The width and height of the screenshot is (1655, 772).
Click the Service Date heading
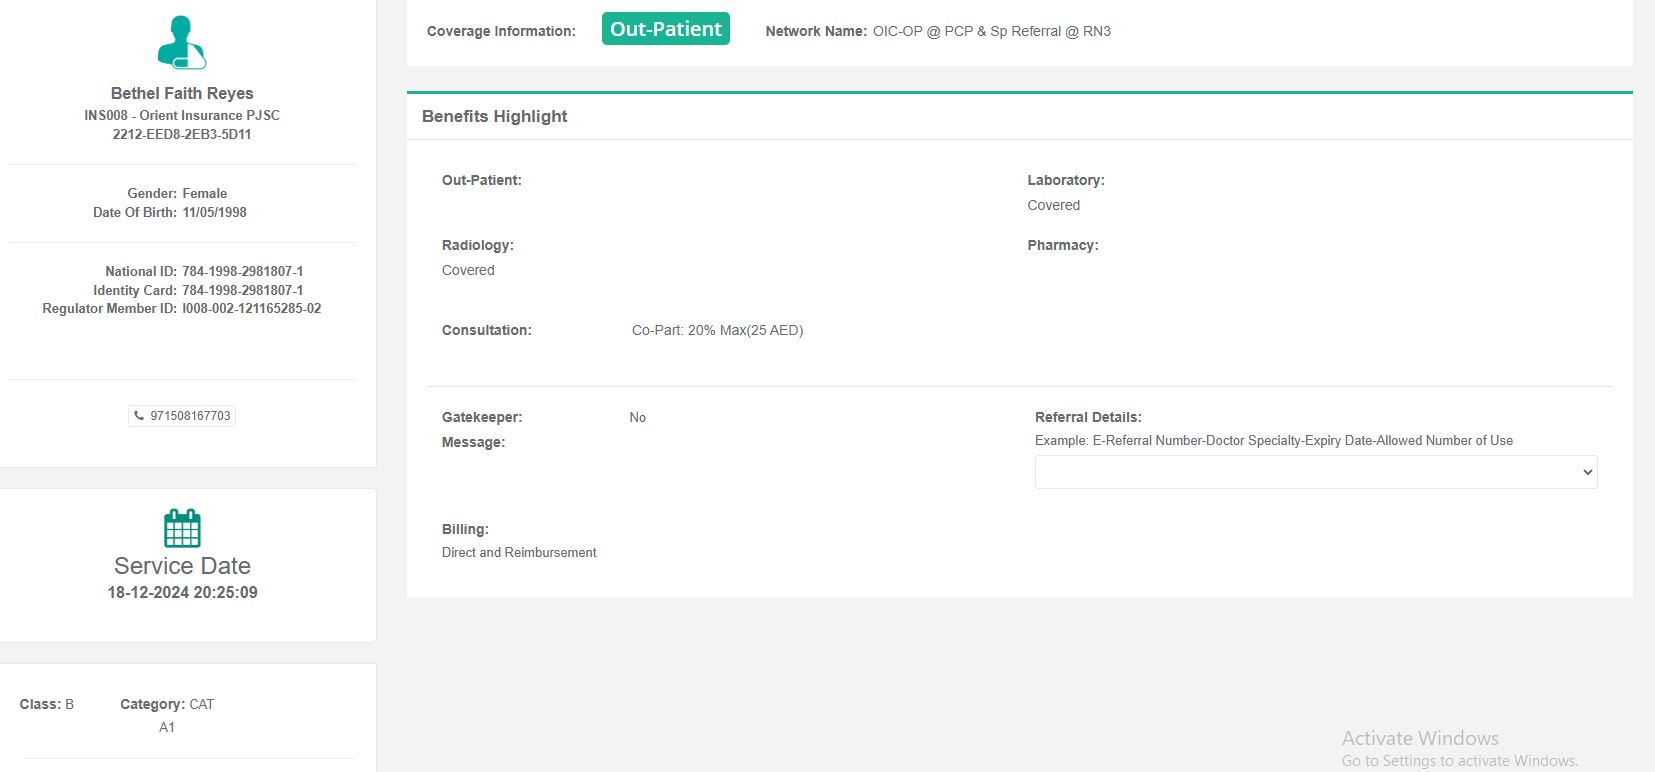click(182, 566)
